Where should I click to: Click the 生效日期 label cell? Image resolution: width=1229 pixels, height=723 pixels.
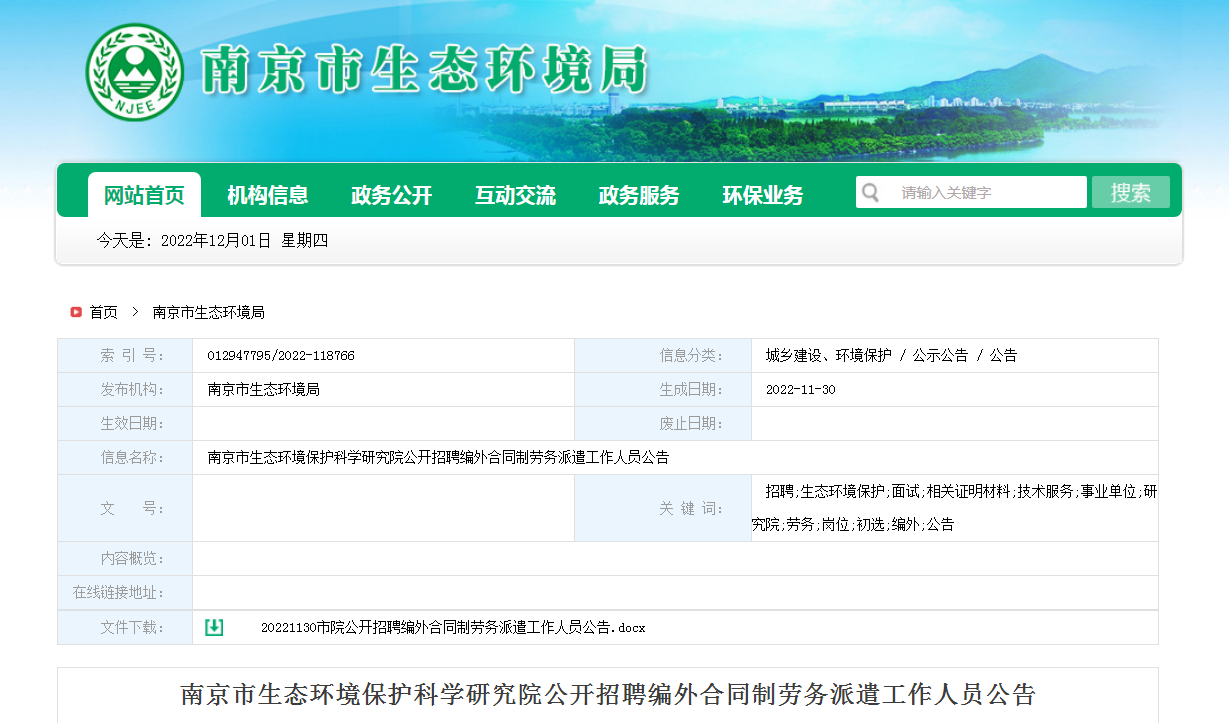125,423
